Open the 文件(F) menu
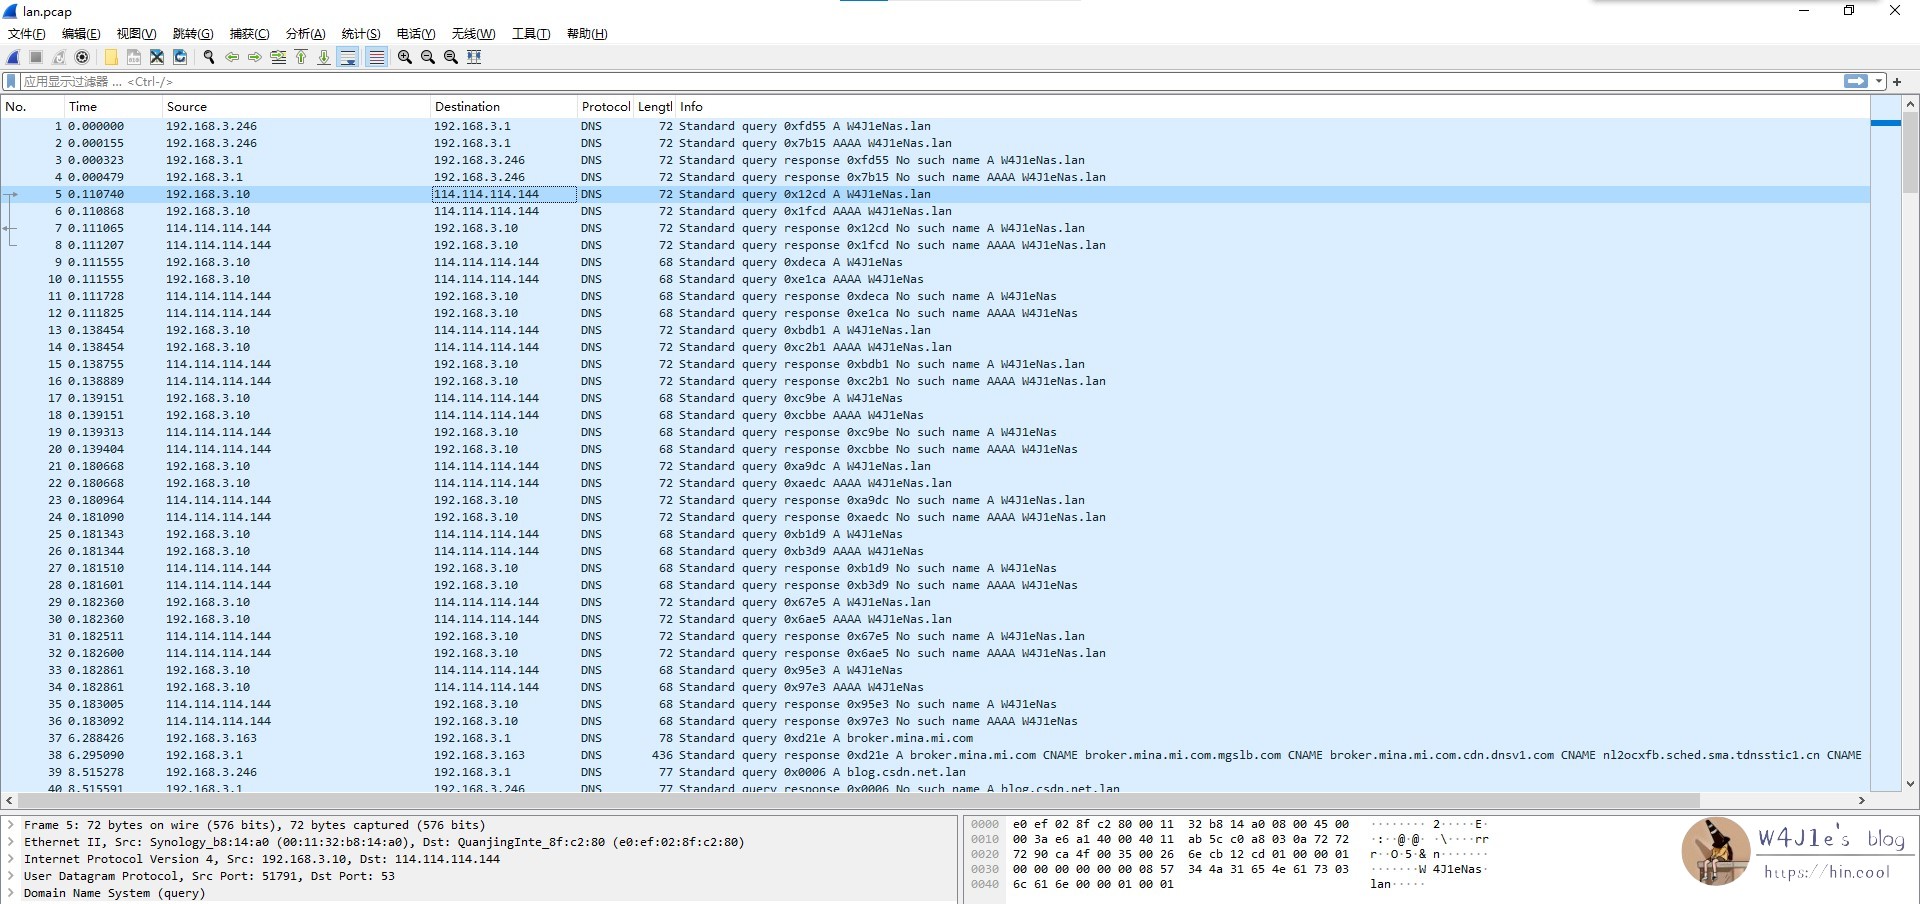 pyautogui.click(x=27, y=34)
